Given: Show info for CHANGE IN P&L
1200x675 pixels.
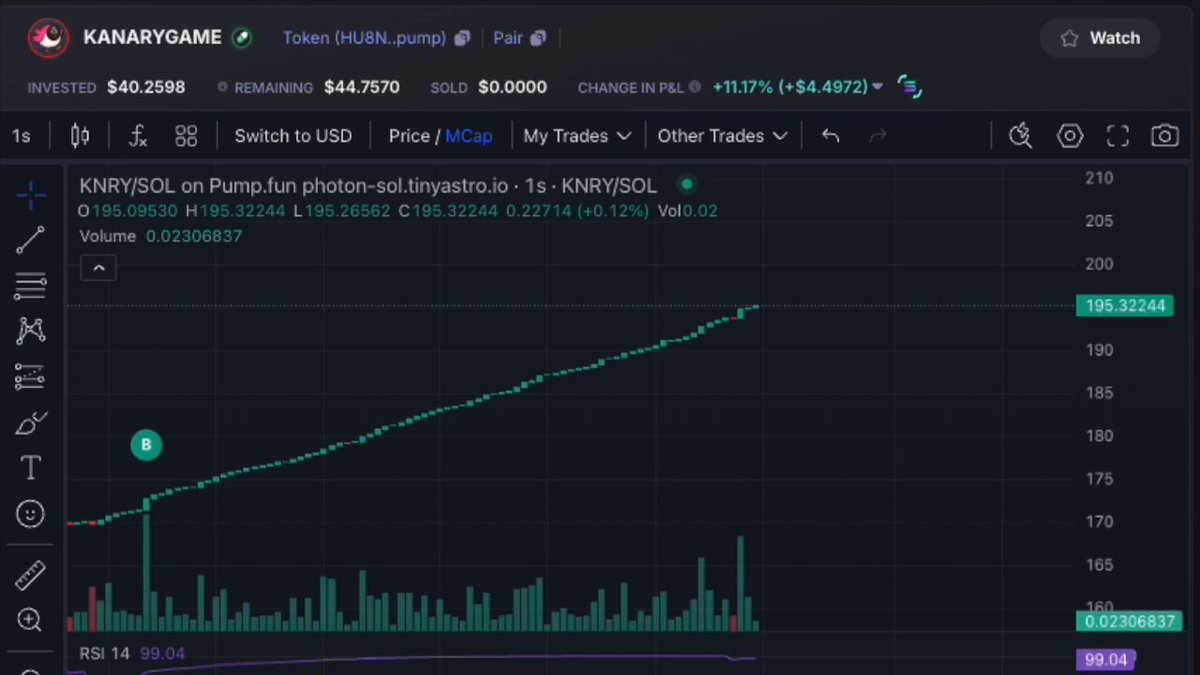Looking at the screenshot, I should (x=695, y=87).
